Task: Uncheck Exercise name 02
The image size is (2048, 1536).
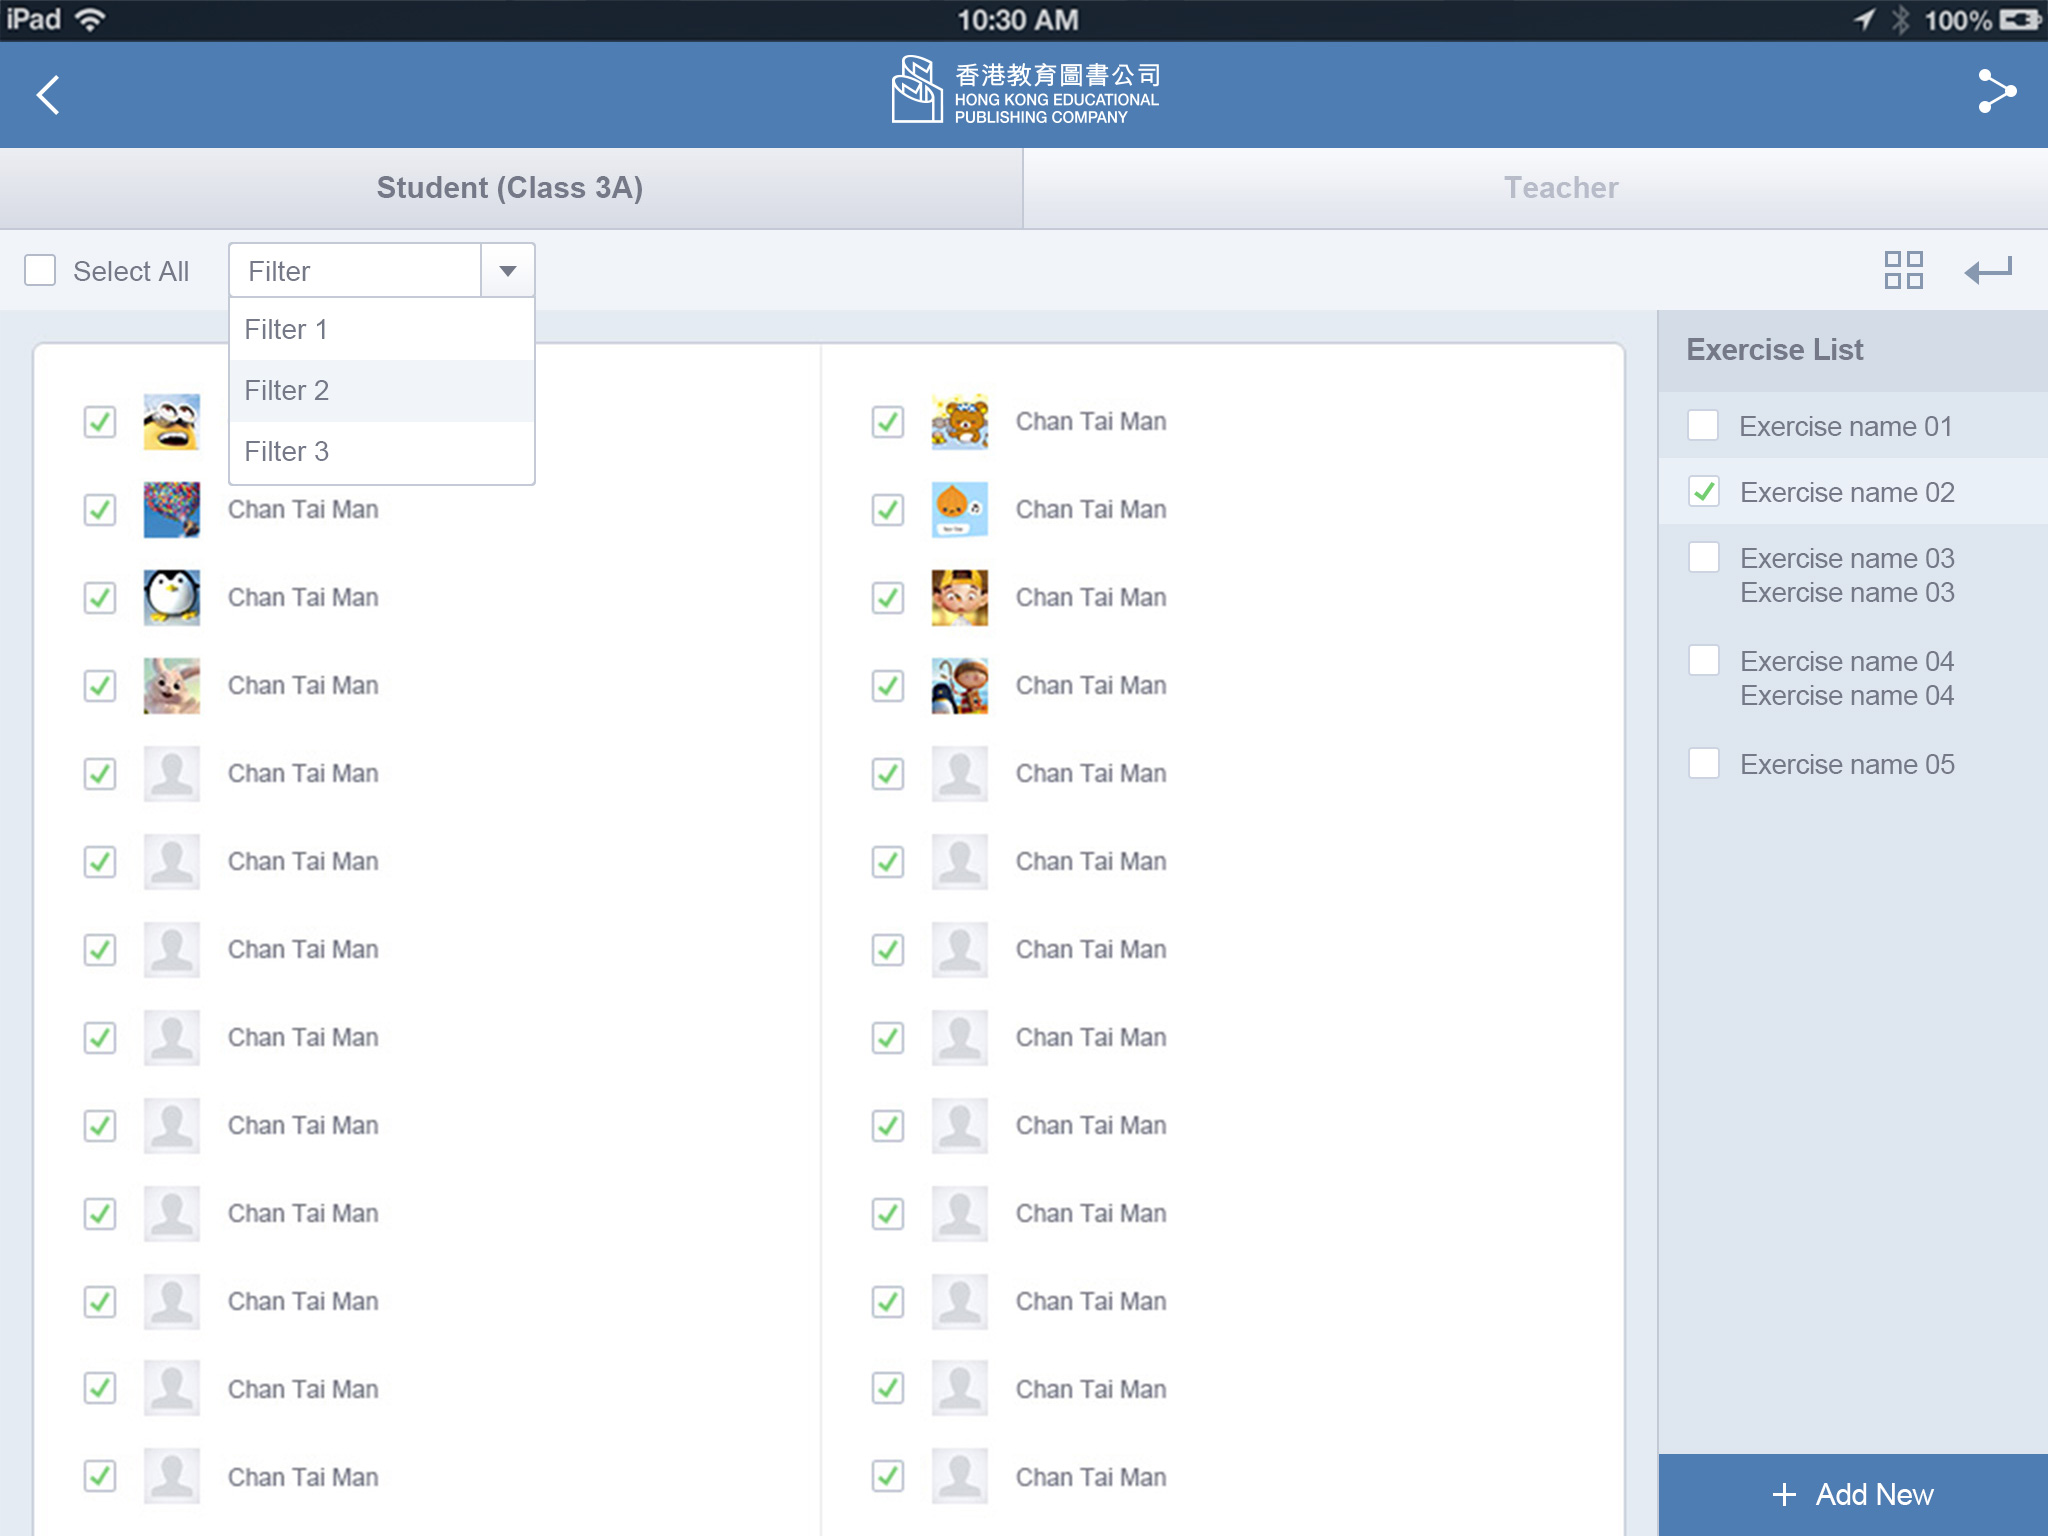Action: [1703, 491]
